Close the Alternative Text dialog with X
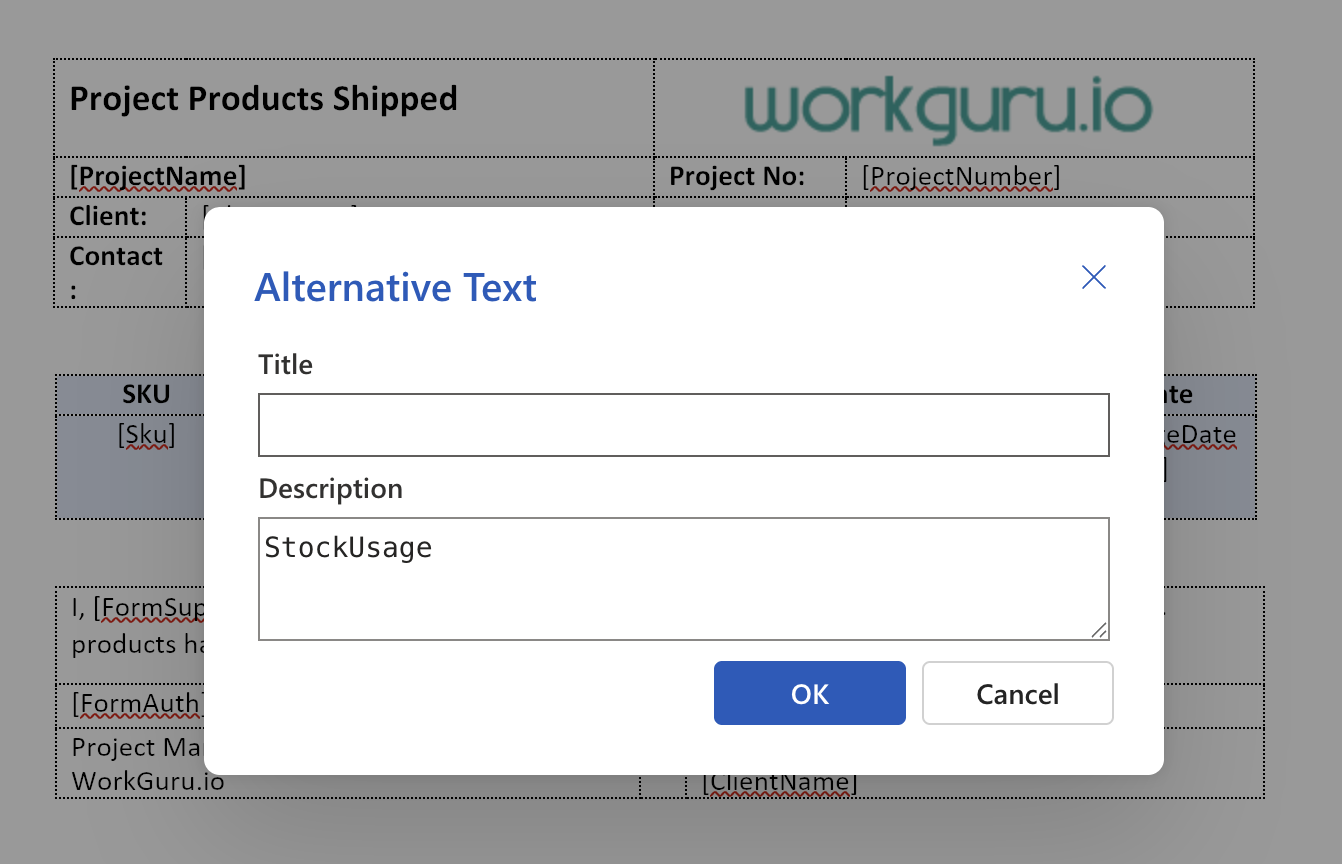Image resolution: width=1342 pixels, height=864 pixels. [1094, 277]
